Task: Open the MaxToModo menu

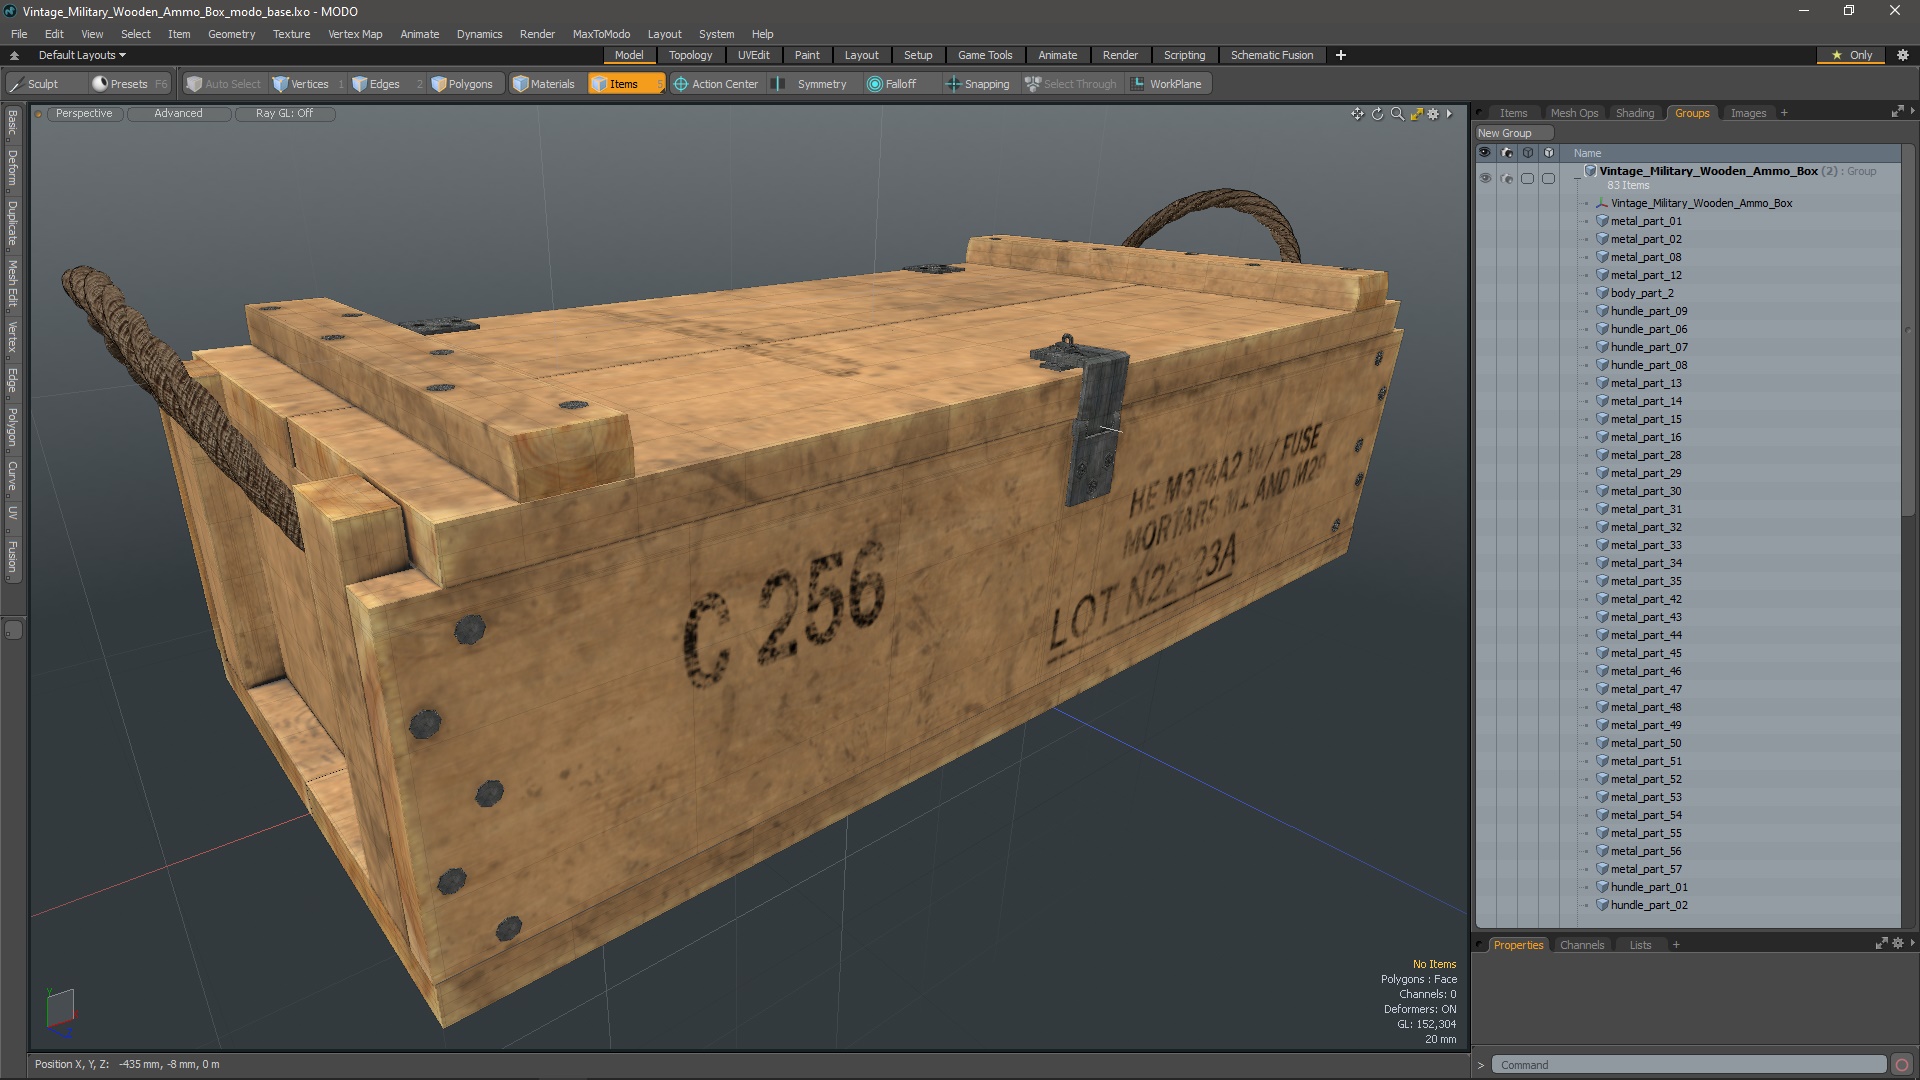Action: pos(601,34)
